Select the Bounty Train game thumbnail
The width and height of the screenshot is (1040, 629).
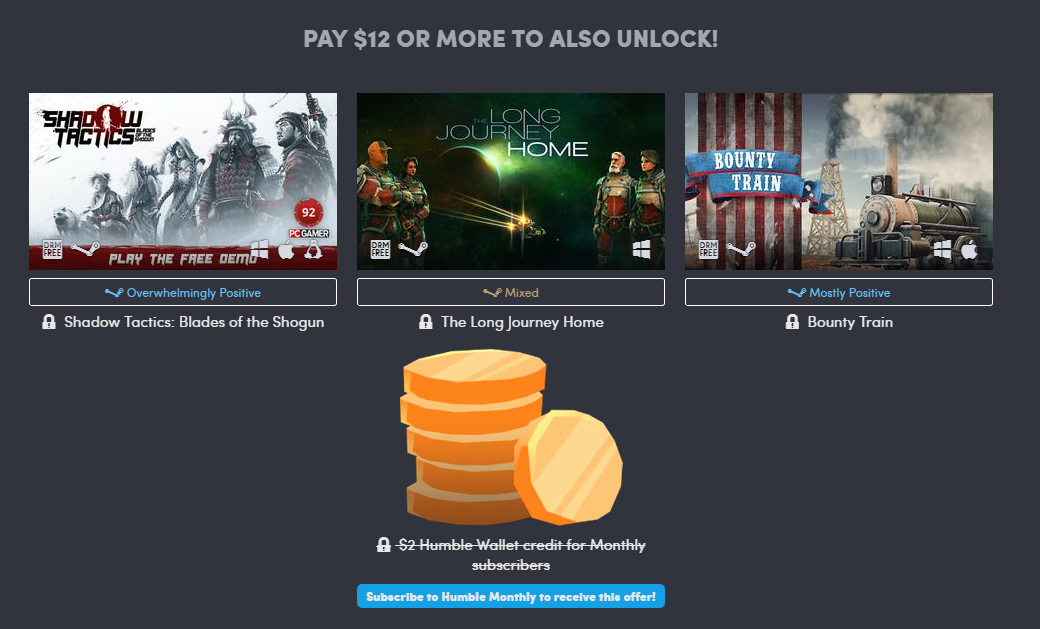(x=839, y=181)
